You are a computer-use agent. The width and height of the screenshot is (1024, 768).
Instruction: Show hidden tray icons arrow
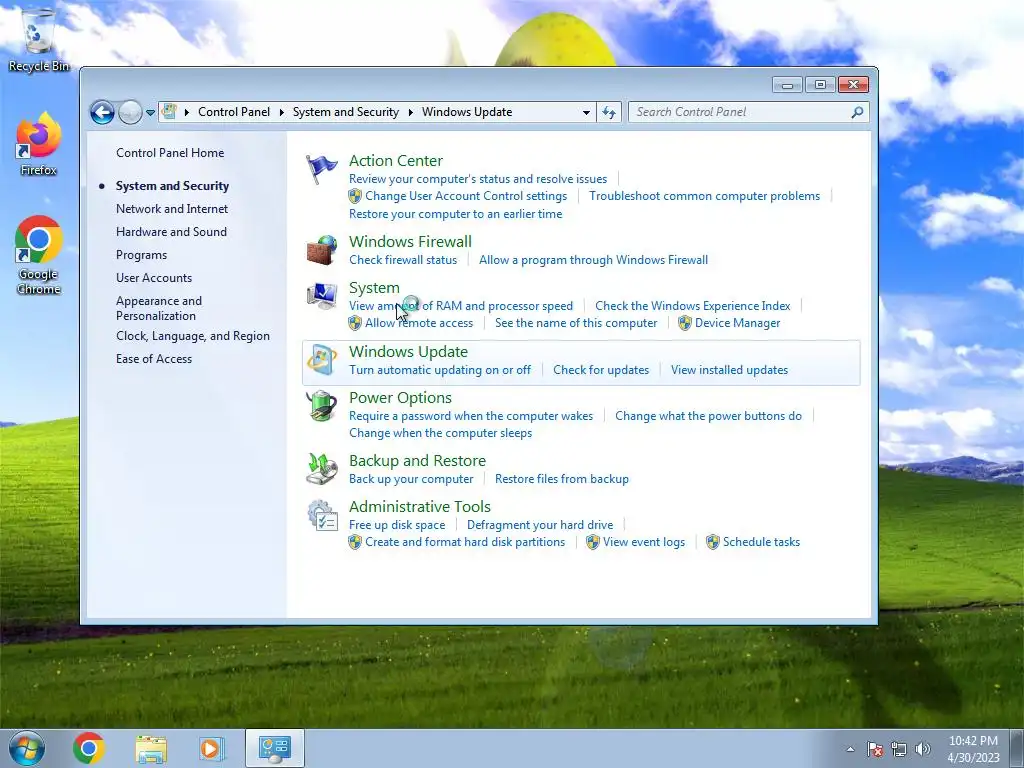[x=850, y=749]
